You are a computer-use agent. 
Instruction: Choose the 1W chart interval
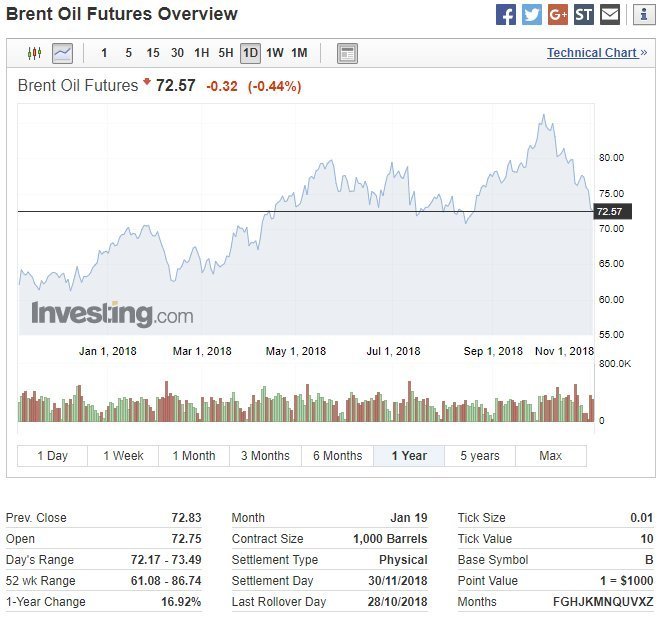point(275,53)
